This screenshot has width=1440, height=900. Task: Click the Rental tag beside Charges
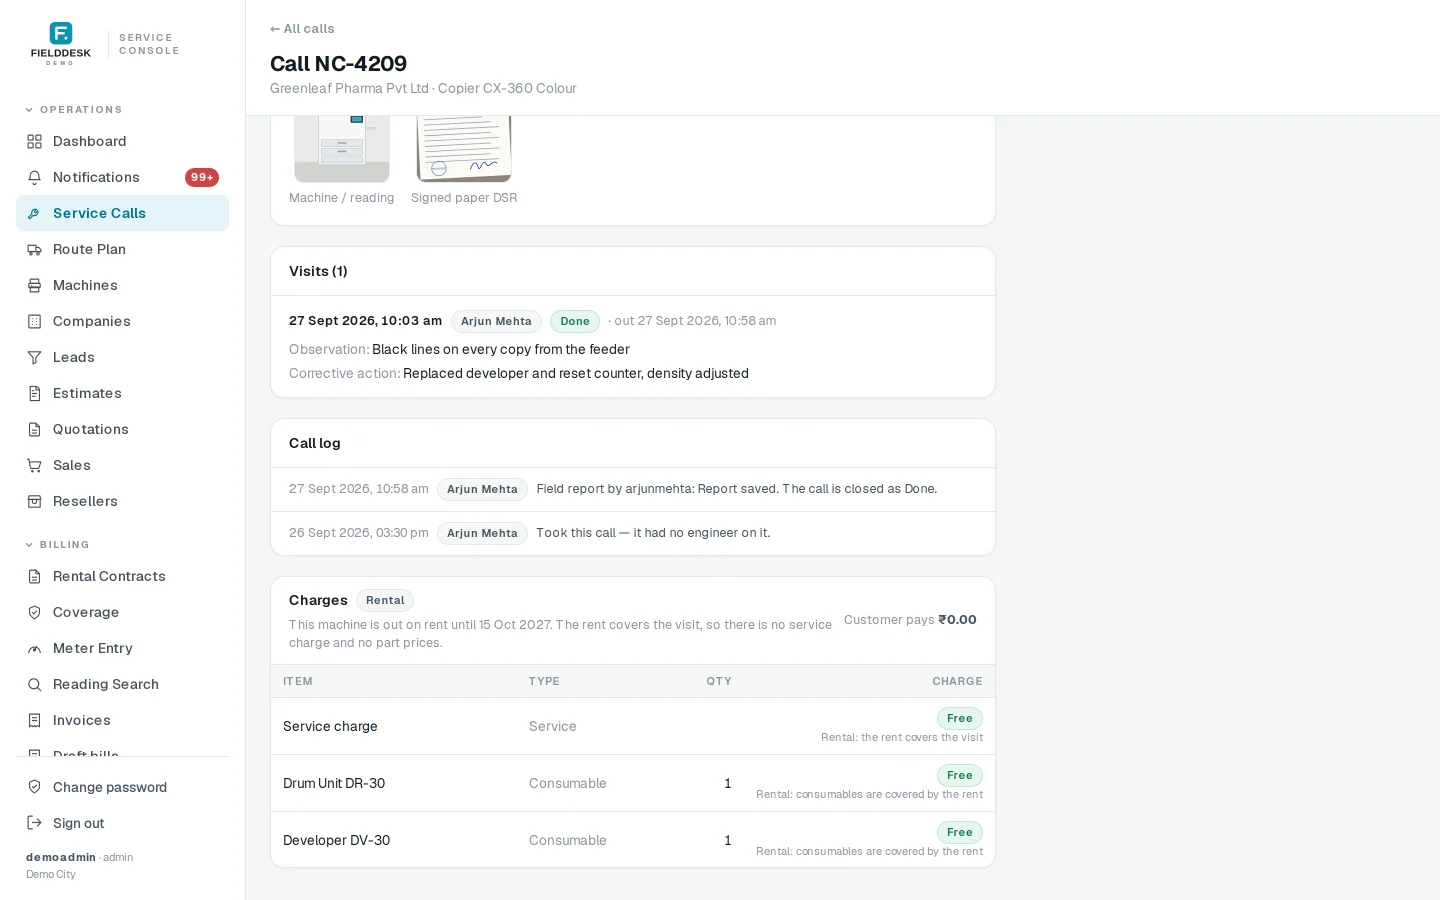pyautogui.click(x=385, y=600)
